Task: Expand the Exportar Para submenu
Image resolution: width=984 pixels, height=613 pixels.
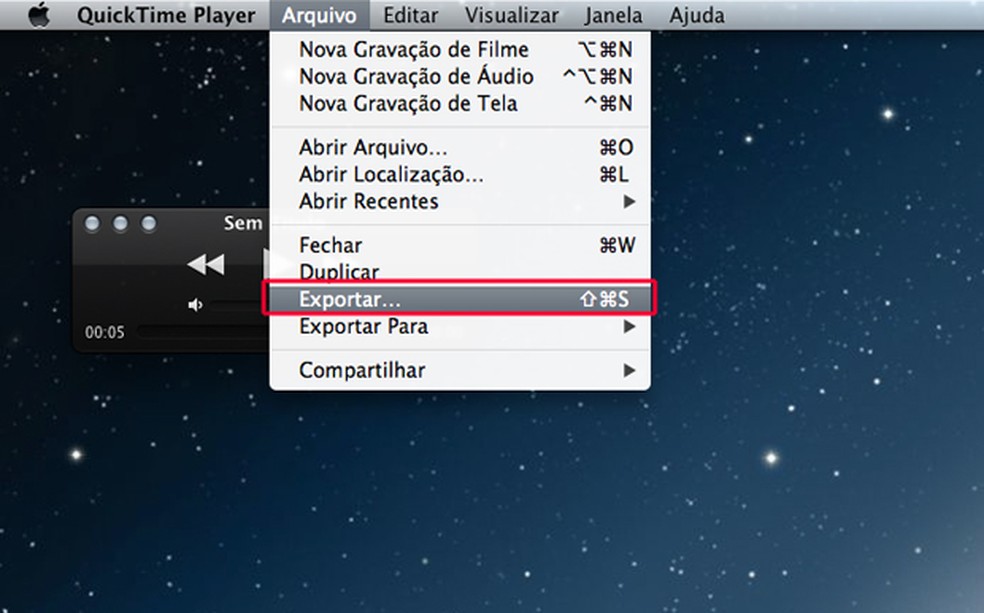Action: 460,326
